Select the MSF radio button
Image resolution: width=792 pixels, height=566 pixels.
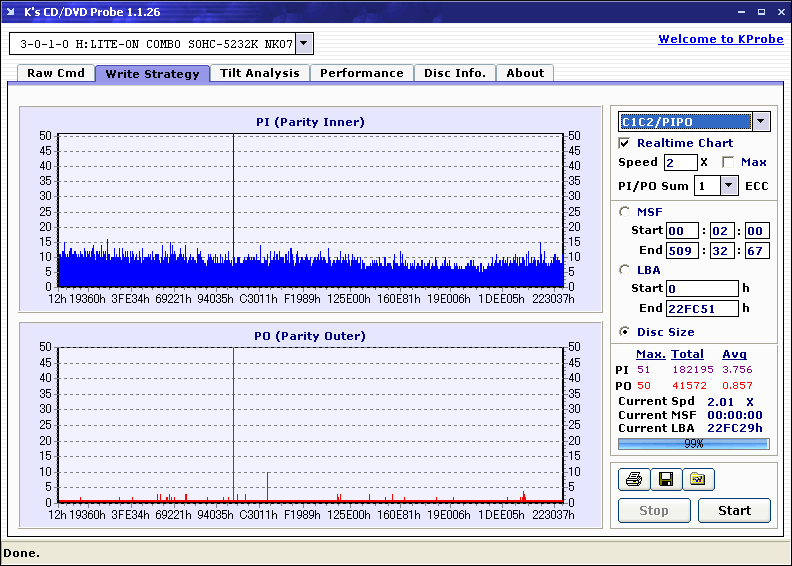[x=625, y=211]
